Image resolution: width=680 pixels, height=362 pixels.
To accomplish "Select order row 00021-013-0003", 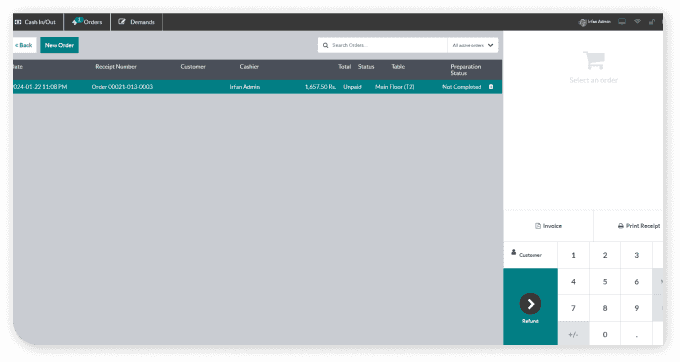I will coord(258,87).
